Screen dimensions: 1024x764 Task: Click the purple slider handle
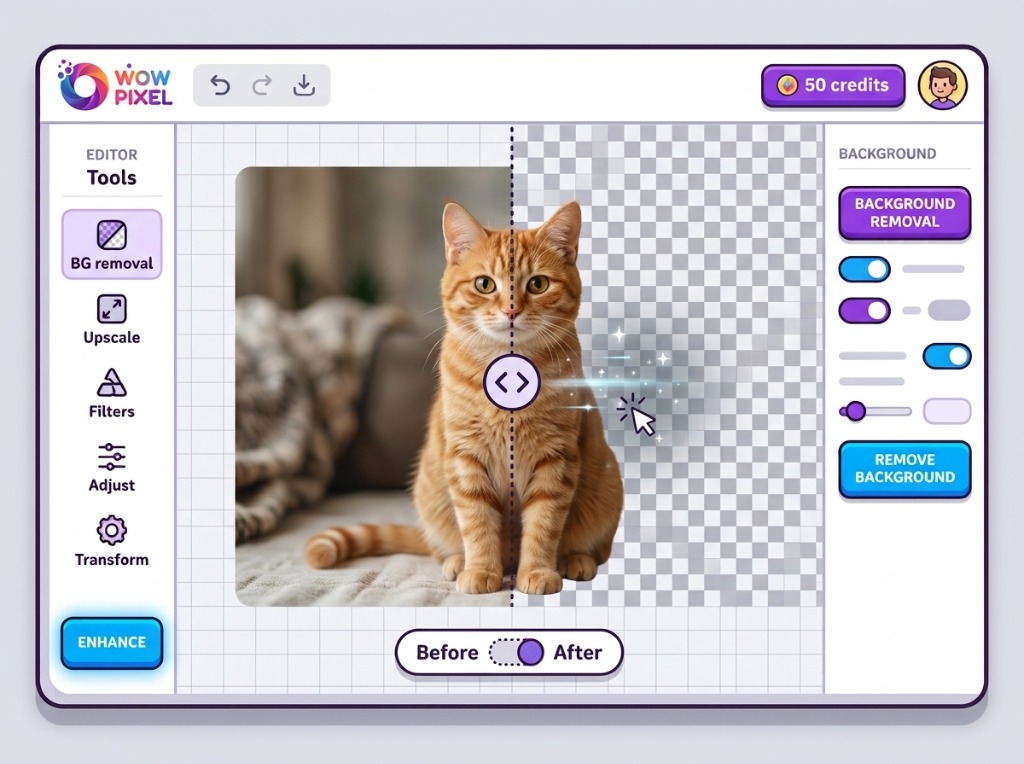pos(855,411)
